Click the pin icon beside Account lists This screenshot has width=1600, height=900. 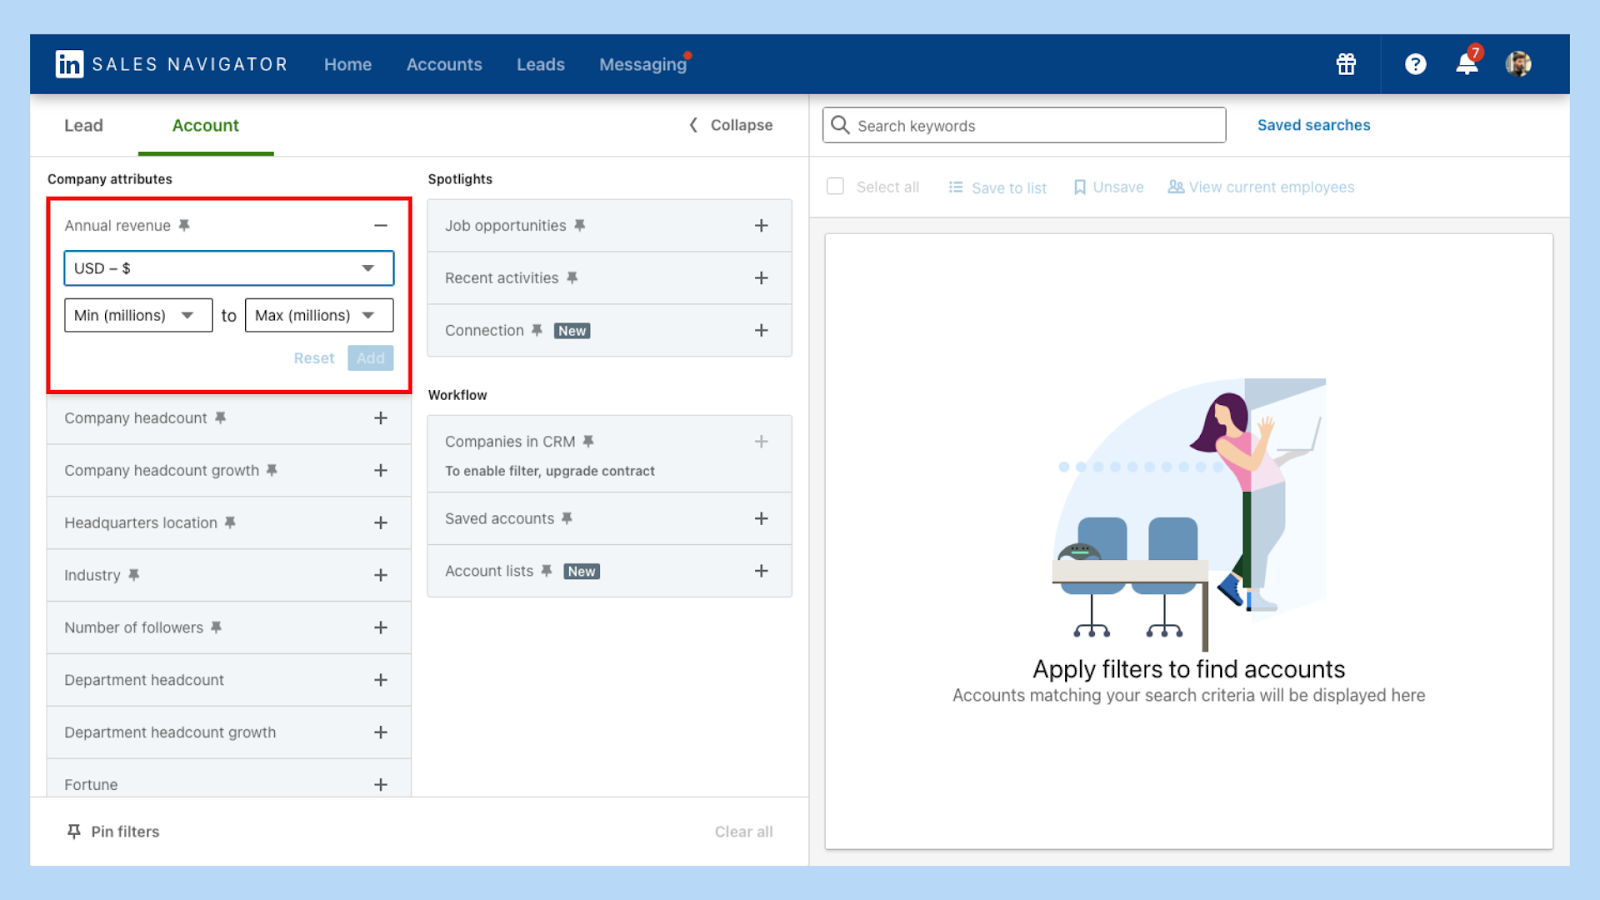click(x=546, y=571)
